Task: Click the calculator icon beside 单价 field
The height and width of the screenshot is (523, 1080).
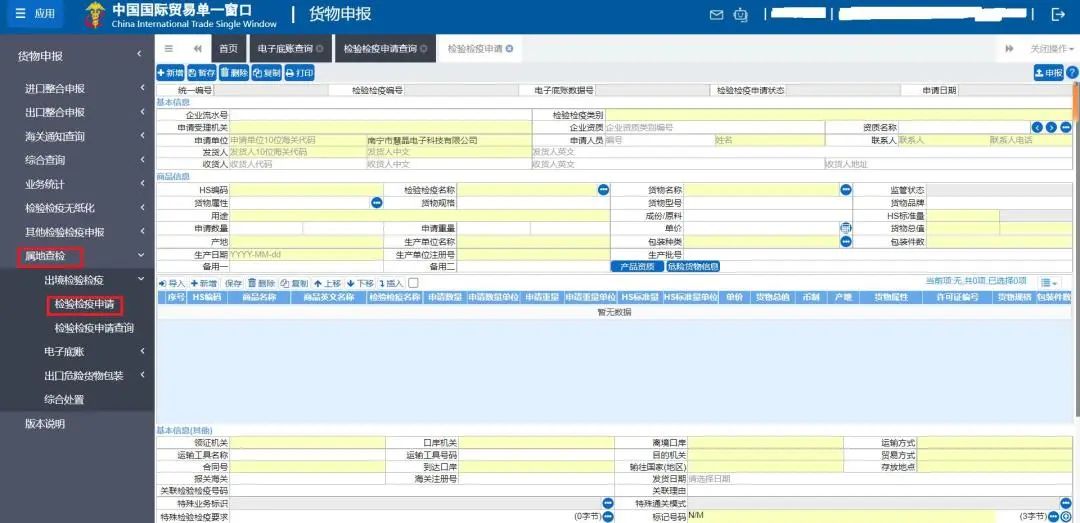Action: (846, 228)
